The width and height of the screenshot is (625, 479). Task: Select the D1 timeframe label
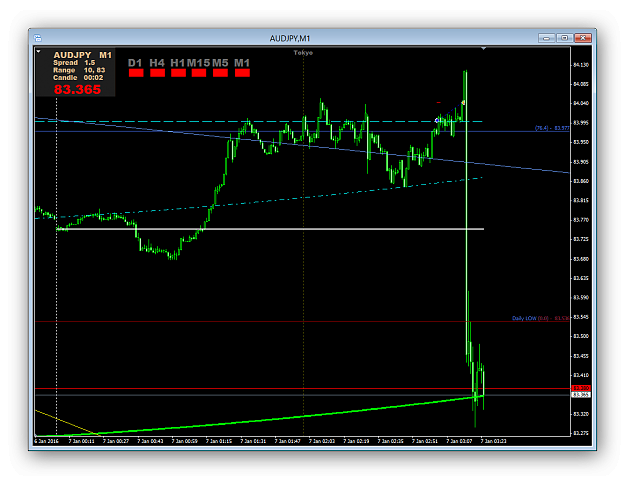click(135, 63)
